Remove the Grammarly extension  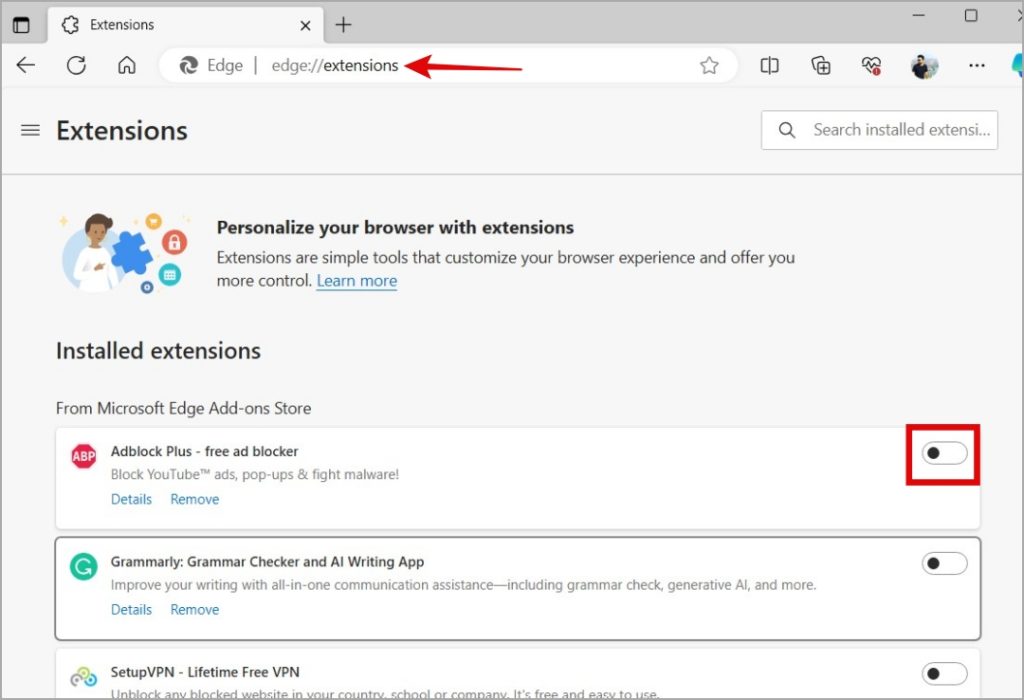(x=195, y=609)
